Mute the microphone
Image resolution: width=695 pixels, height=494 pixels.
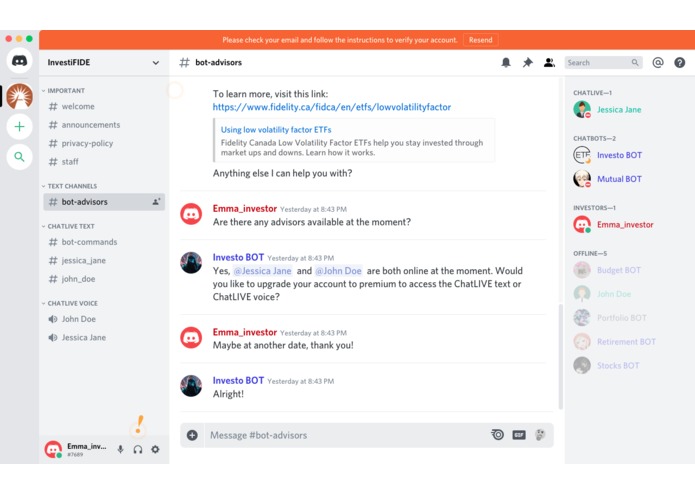(x=121, y=449)
